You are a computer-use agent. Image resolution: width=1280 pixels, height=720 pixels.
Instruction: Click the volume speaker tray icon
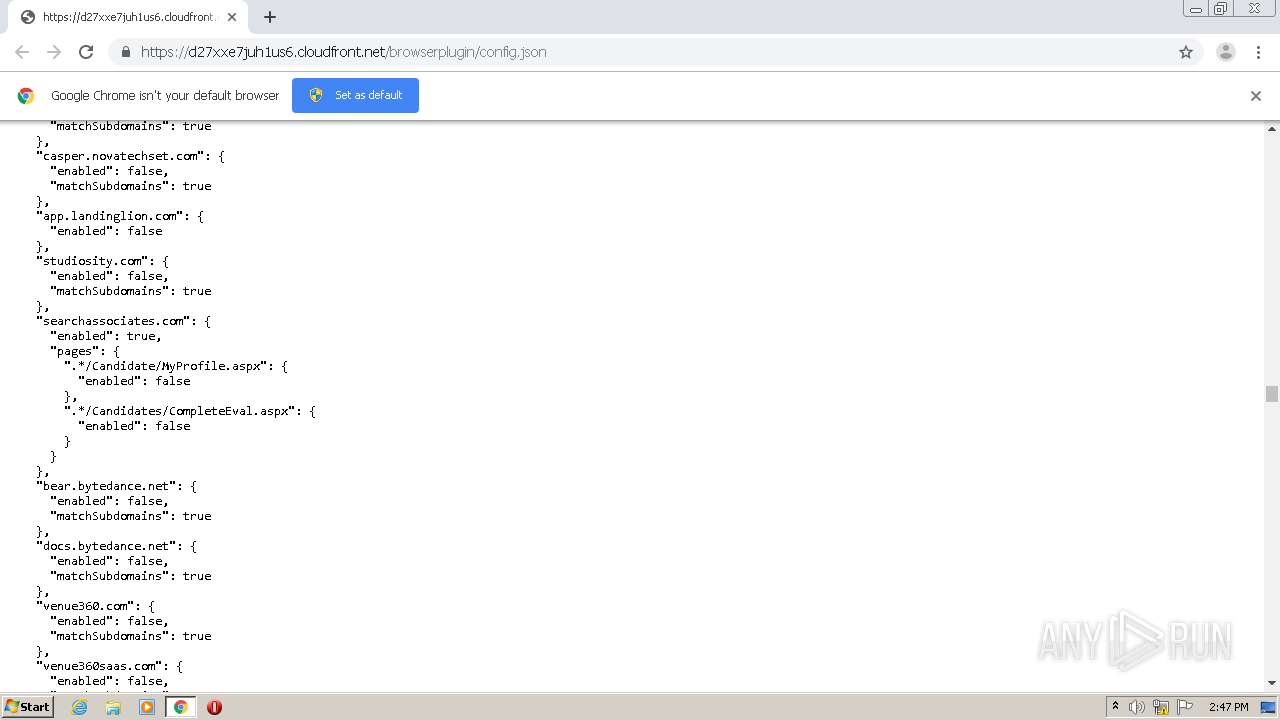coord(1137,707)
